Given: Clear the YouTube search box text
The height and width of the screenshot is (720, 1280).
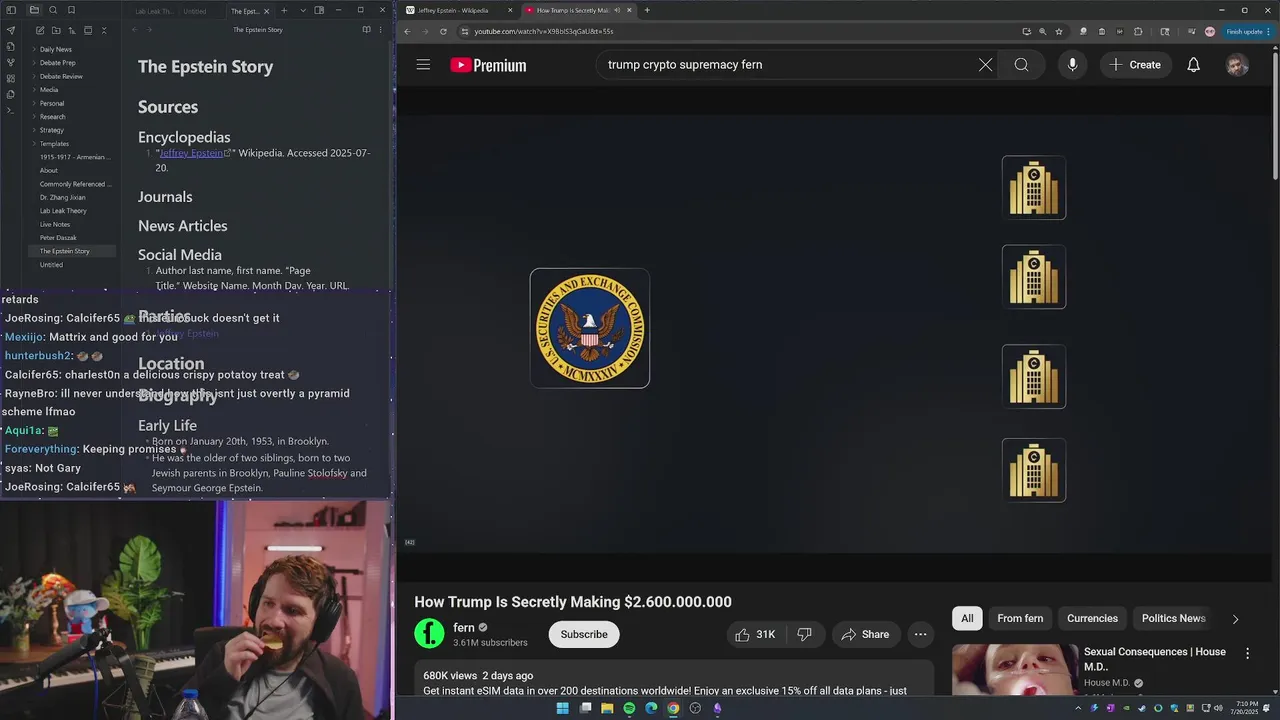Looking at the screenshot, I should click(985, 65).
